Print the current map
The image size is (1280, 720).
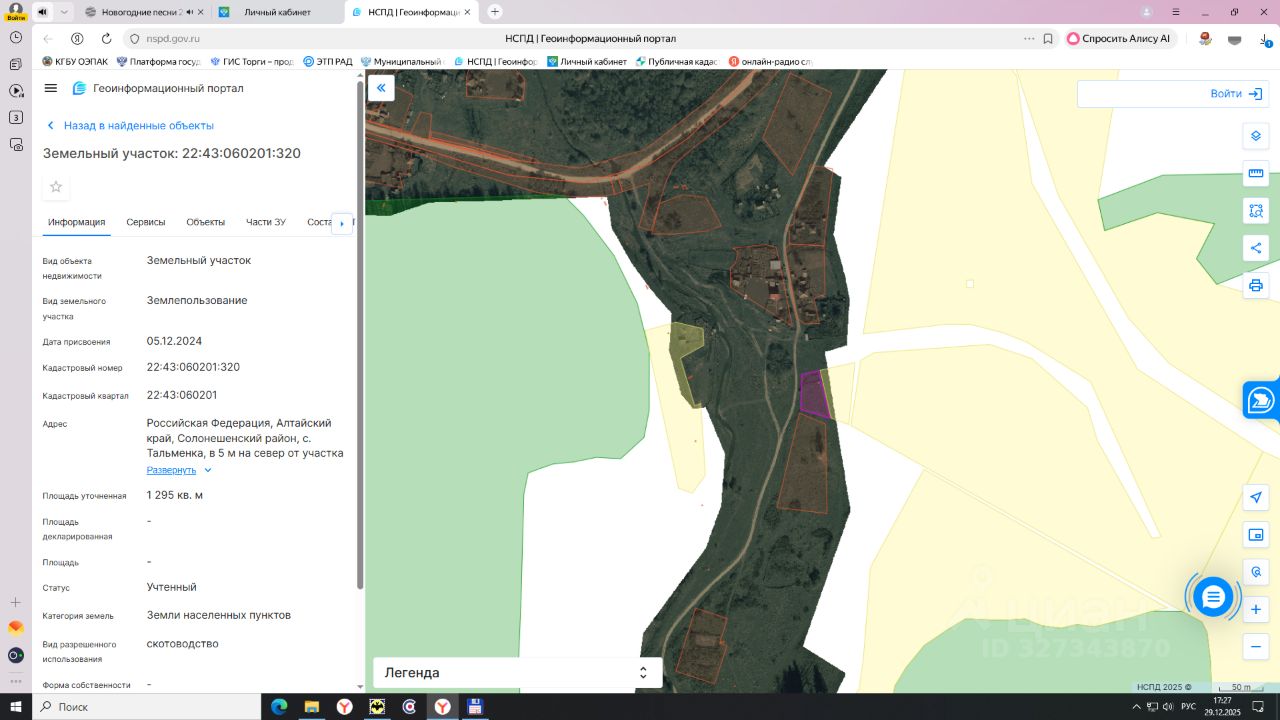[x=1256, y=286]
